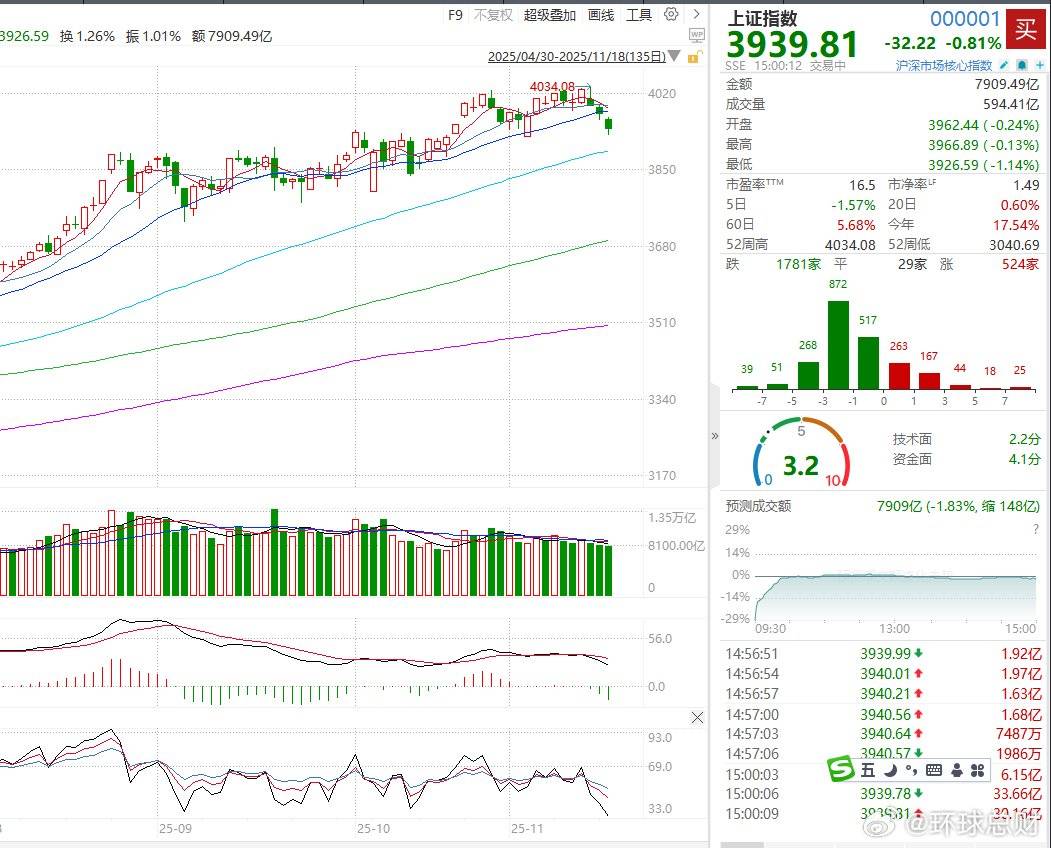Open the 超级叠加 menu
Image resolution: width=1051 pixels, height=848 pixels.
tap(550, 15)
